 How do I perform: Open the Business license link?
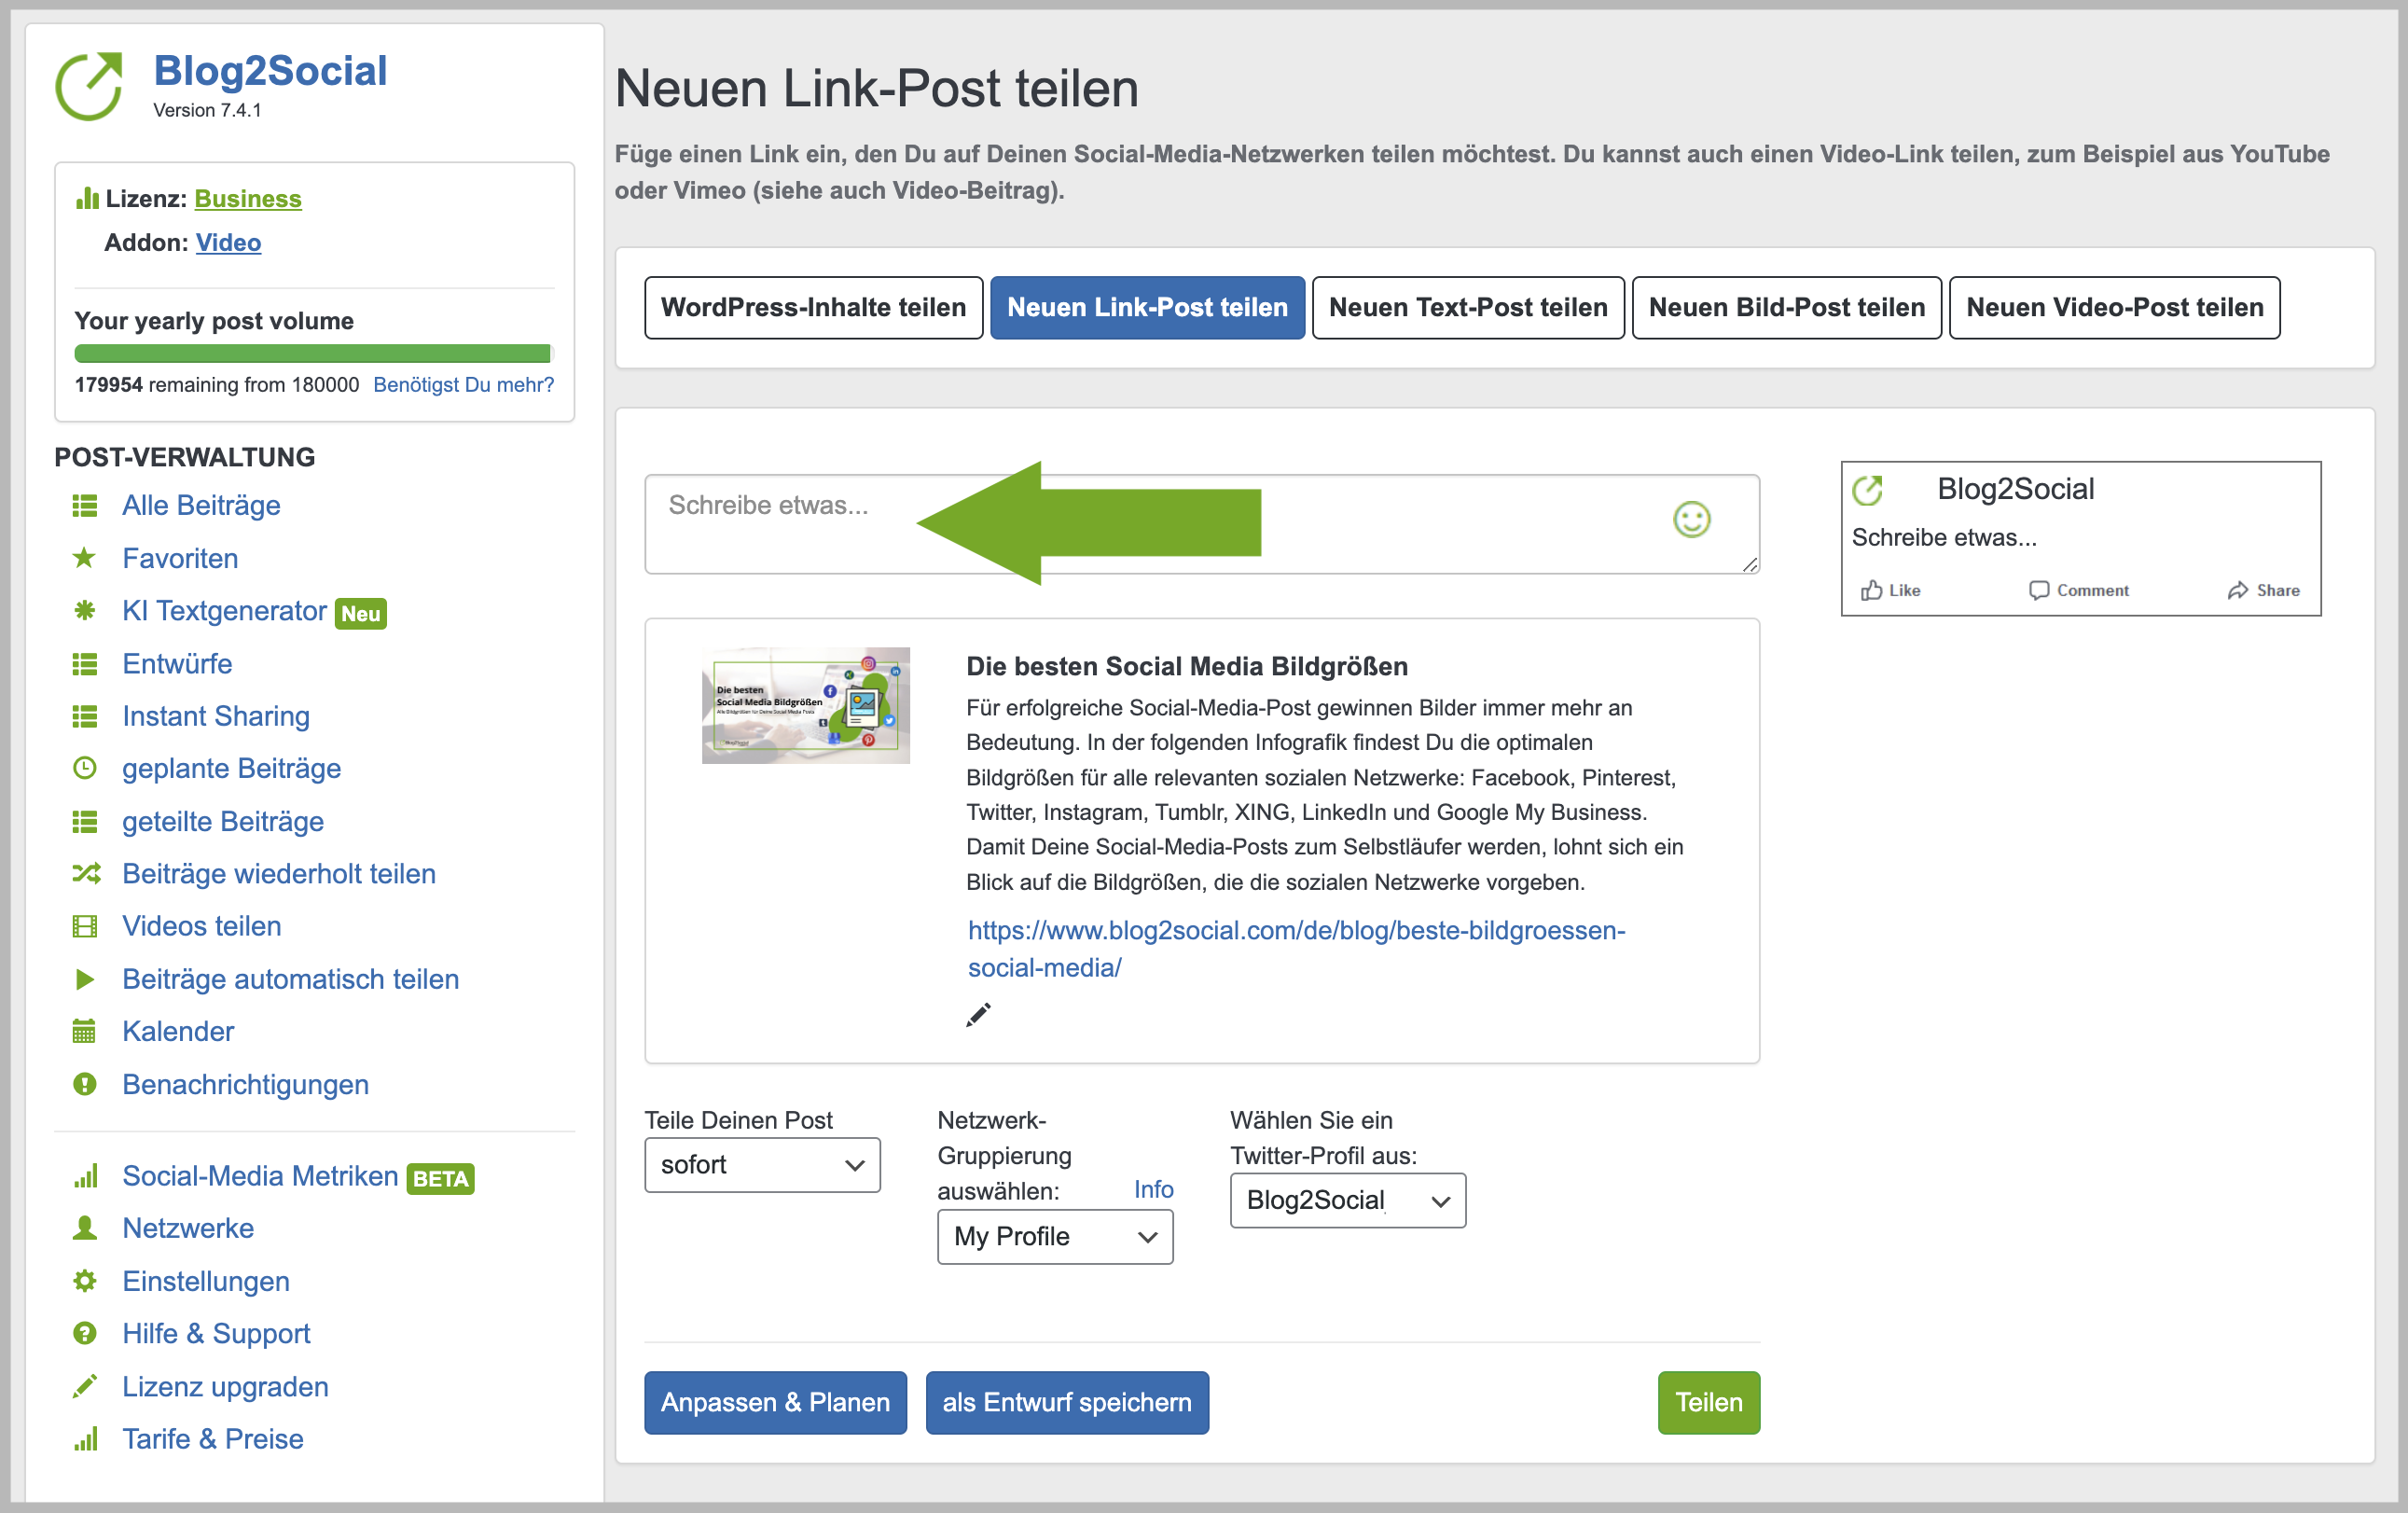(248, 198)
